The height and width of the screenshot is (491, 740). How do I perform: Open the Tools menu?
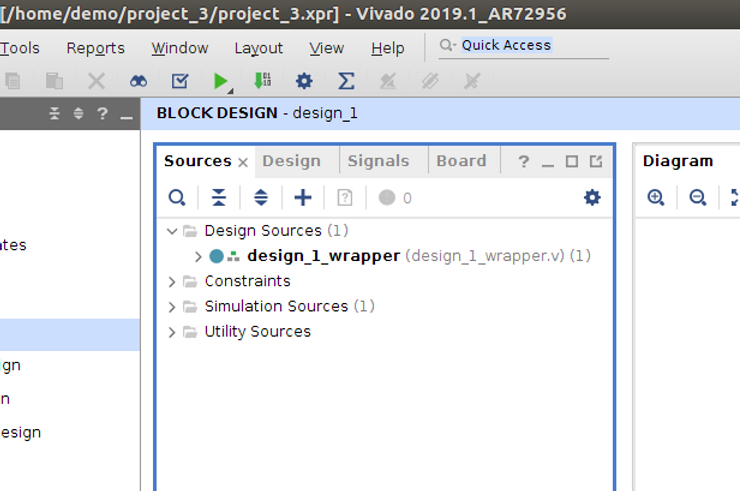point(20,48)
